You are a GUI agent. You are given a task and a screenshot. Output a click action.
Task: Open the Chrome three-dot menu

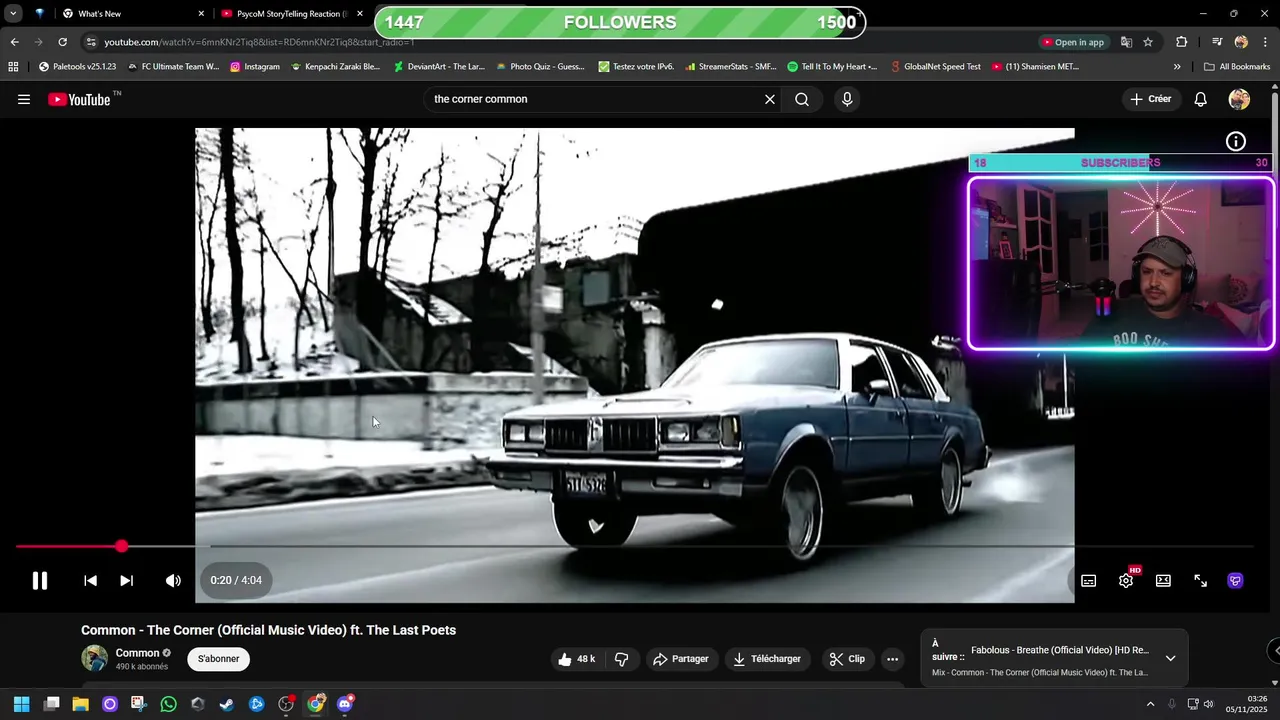[x=1265, y=42]
